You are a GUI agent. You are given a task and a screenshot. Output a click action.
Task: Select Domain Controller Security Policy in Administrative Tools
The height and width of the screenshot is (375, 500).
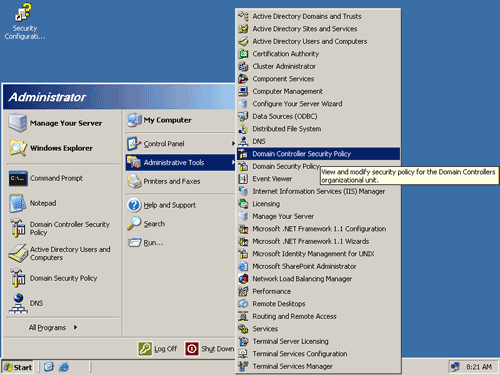point(318,154)
